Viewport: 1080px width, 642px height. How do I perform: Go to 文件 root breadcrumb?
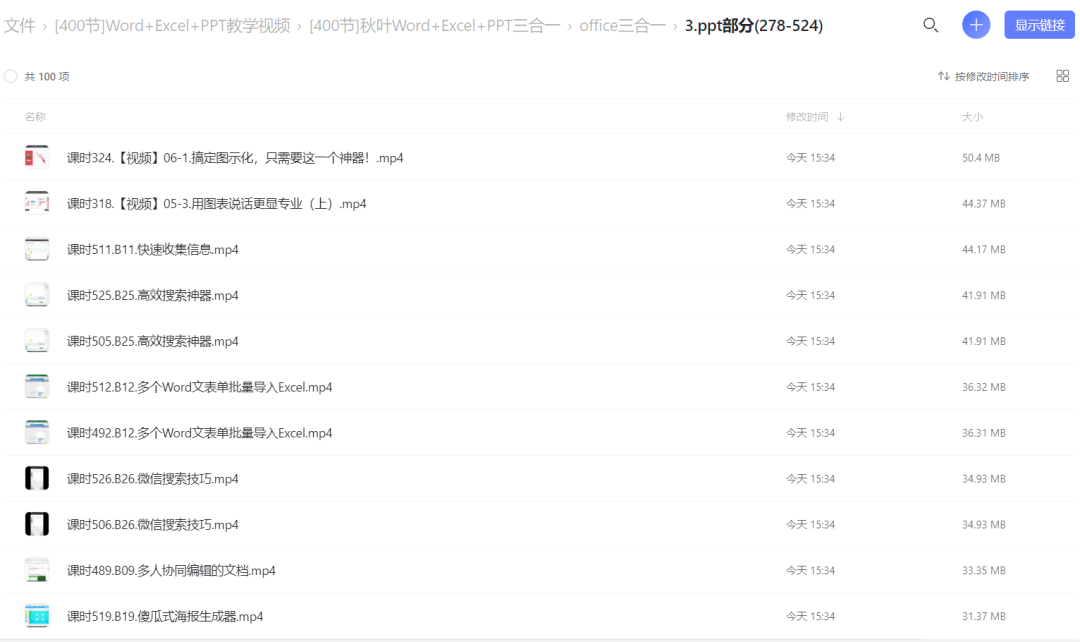coord(19,25)
